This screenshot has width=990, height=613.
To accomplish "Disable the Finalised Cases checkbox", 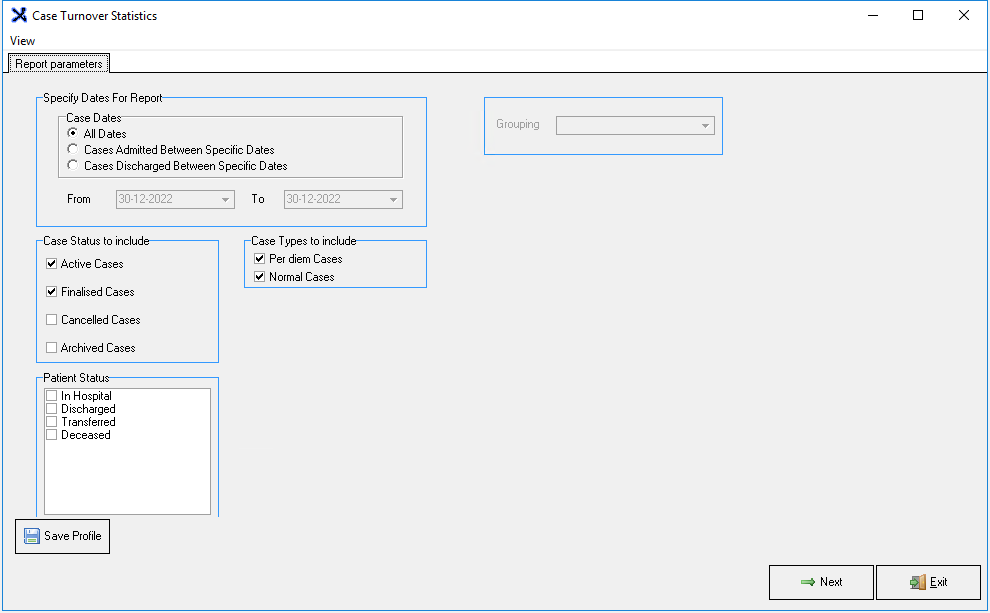I will 52,292.
